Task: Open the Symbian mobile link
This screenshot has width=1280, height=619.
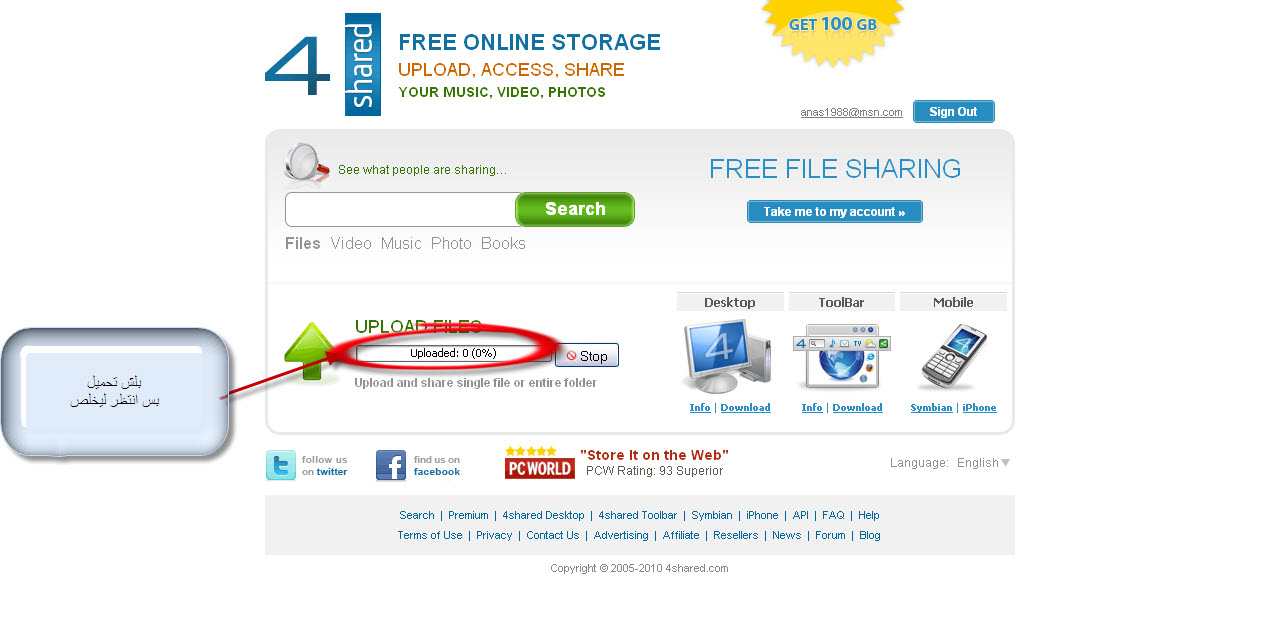Action: (931, 408)
